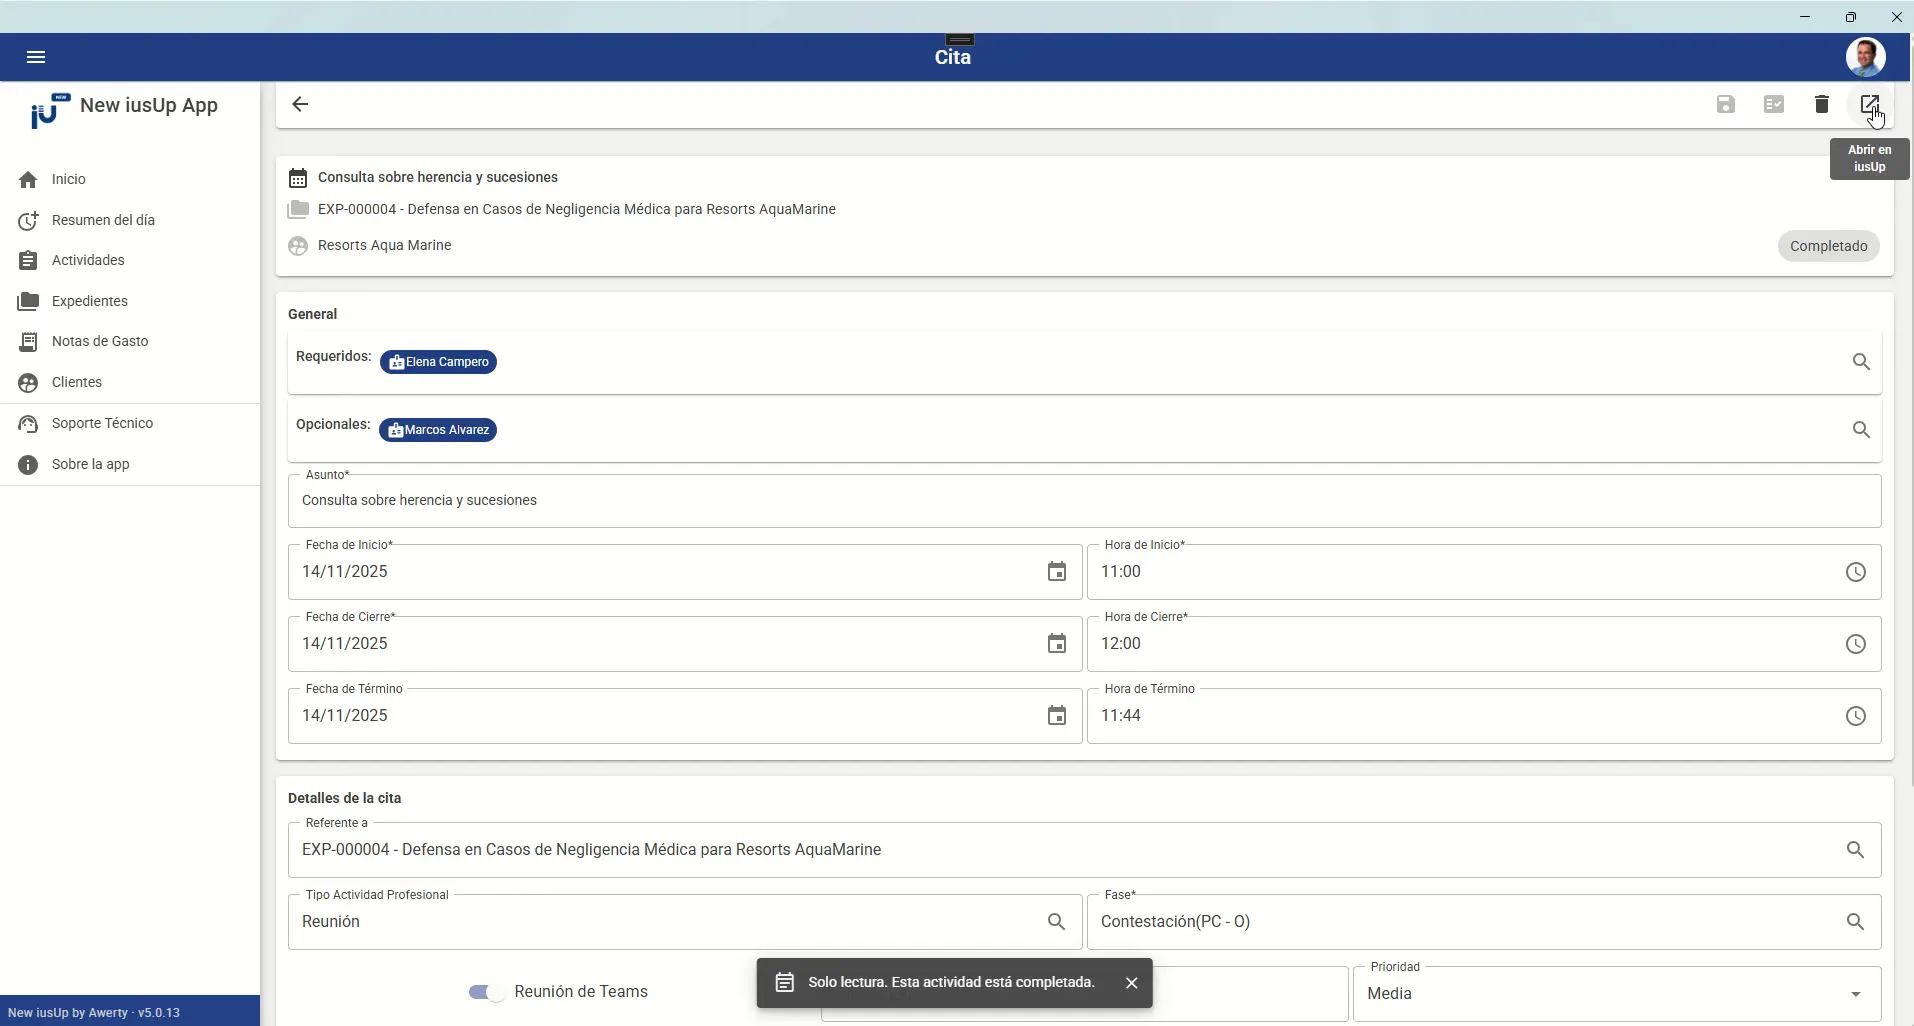Click the back arrow icon
Image resolution: width=1914 pixels, height=1026 pixels.
(x=300, y=104)
